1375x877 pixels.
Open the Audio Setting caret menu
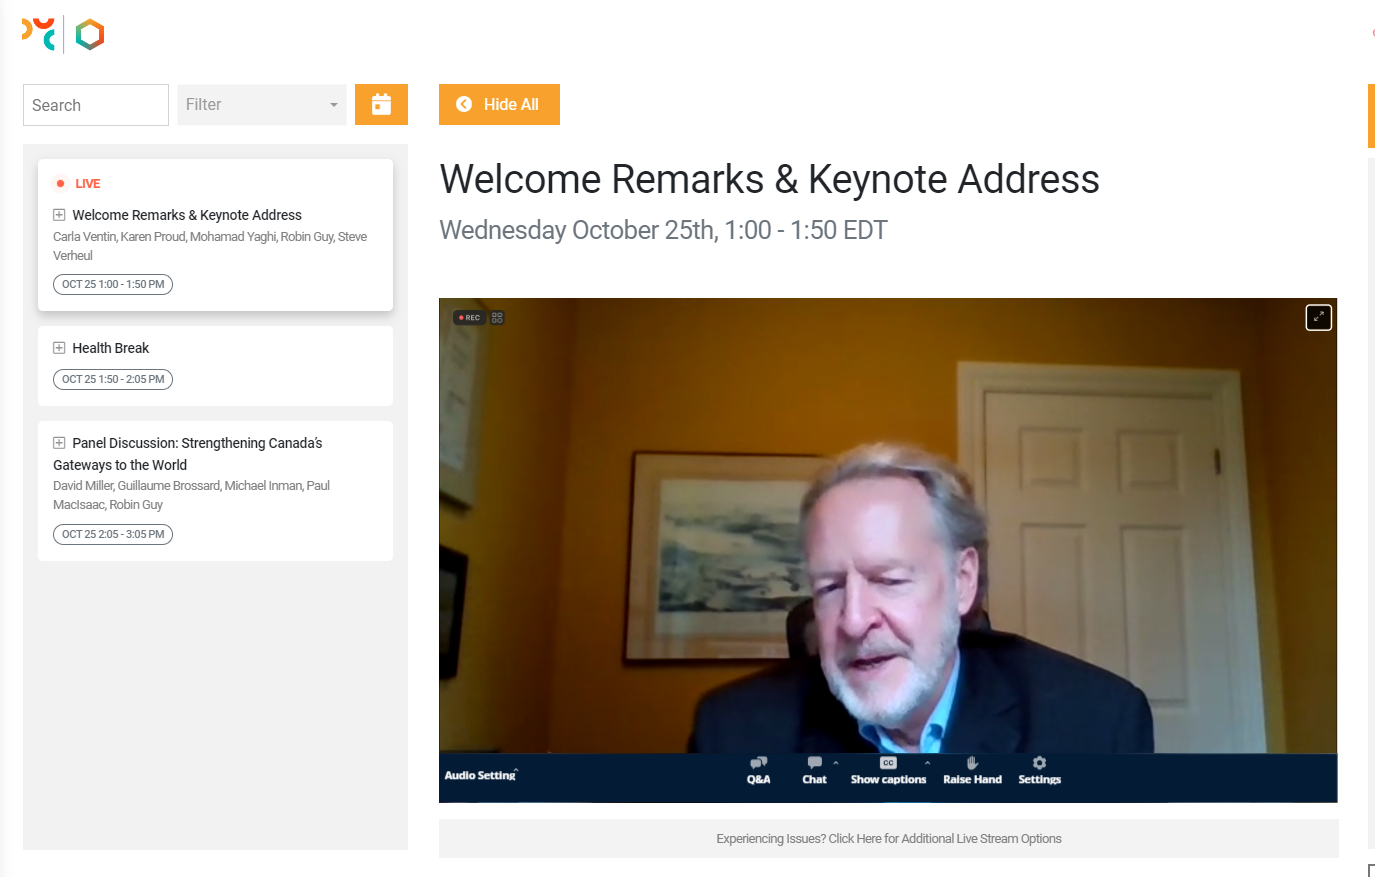pyautogui.click(x=516, y=770)
